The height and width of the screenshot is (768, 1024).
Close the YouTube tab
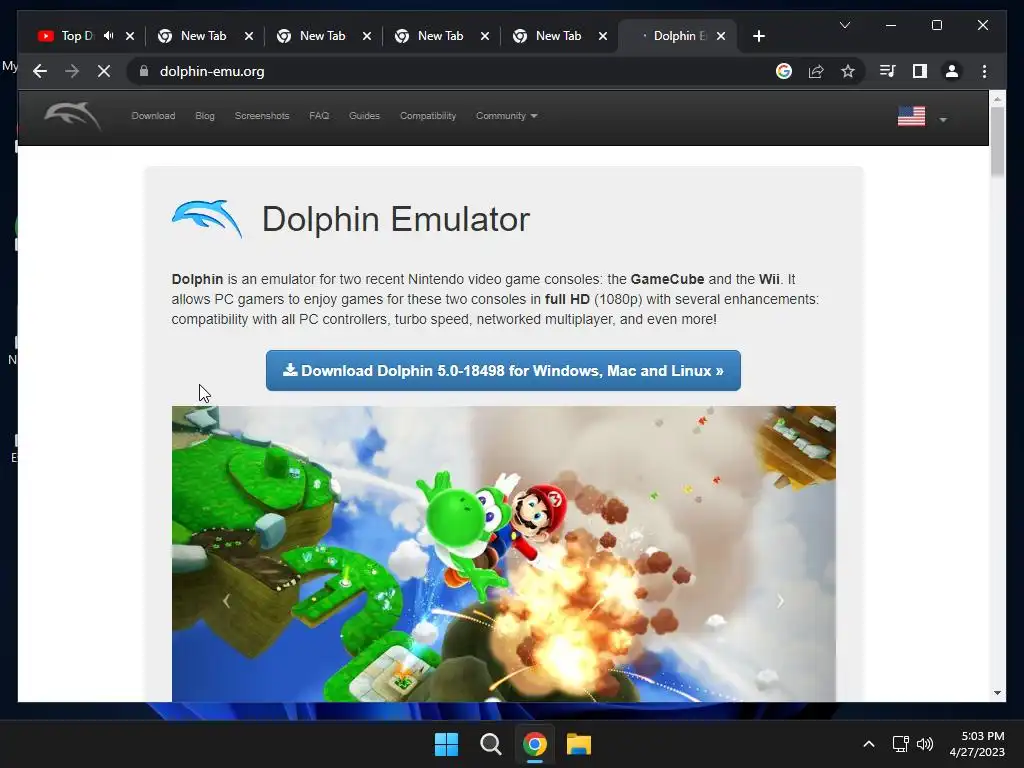(x=130, y=36)
